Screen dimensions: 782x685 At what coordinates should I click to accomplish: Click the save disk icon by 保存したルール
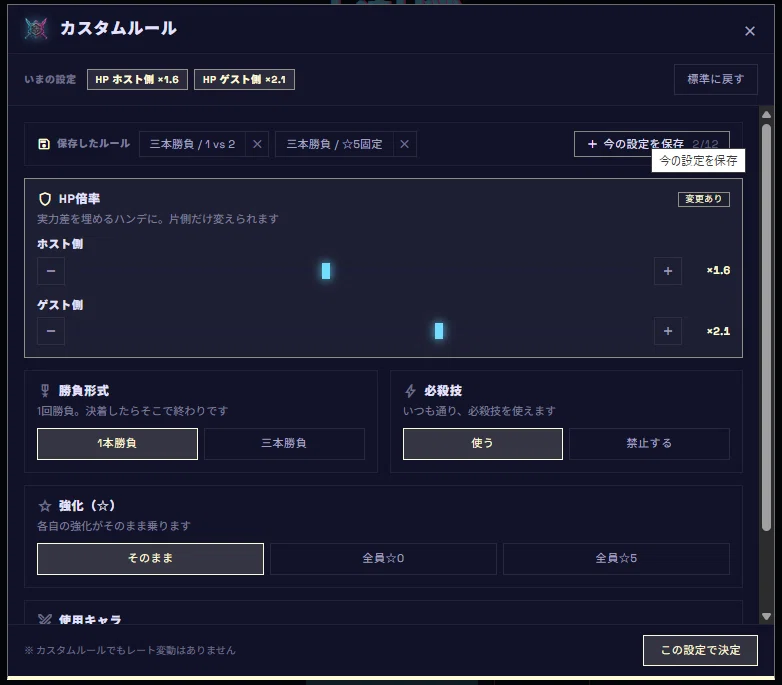44,144
